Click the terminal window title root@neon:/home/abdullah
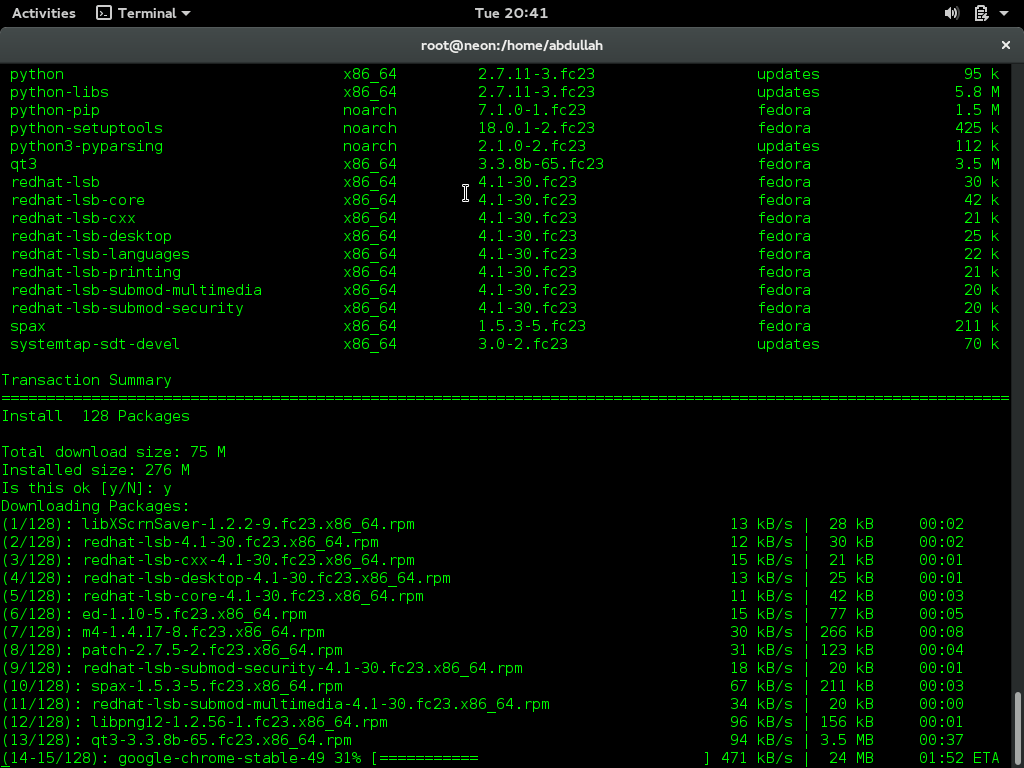 click(511, 45)
